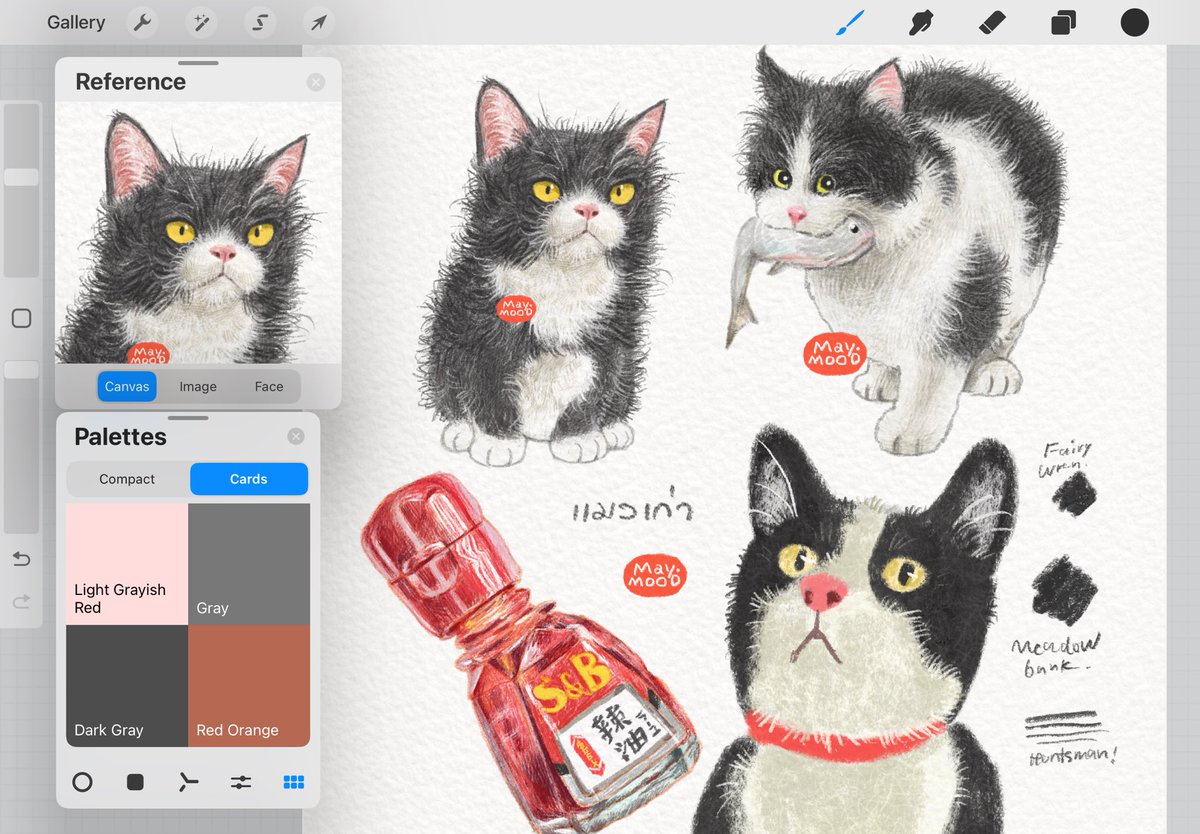Grab the Reference panel drag handle
This screenshot has width=1200, height=834.
click(x=198, y=63)
